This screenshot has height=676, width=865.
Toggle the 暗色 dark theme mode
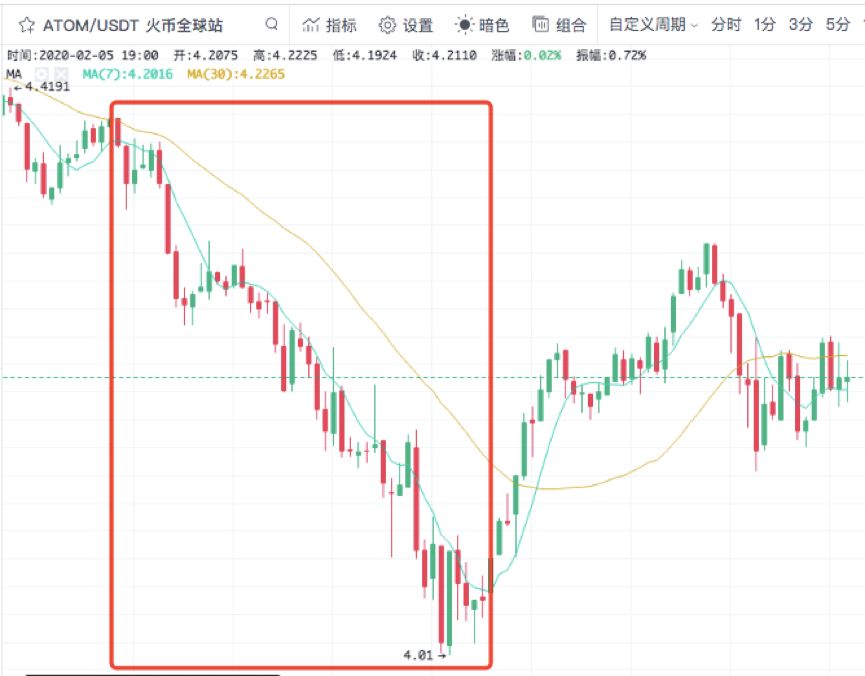[482, 25]
